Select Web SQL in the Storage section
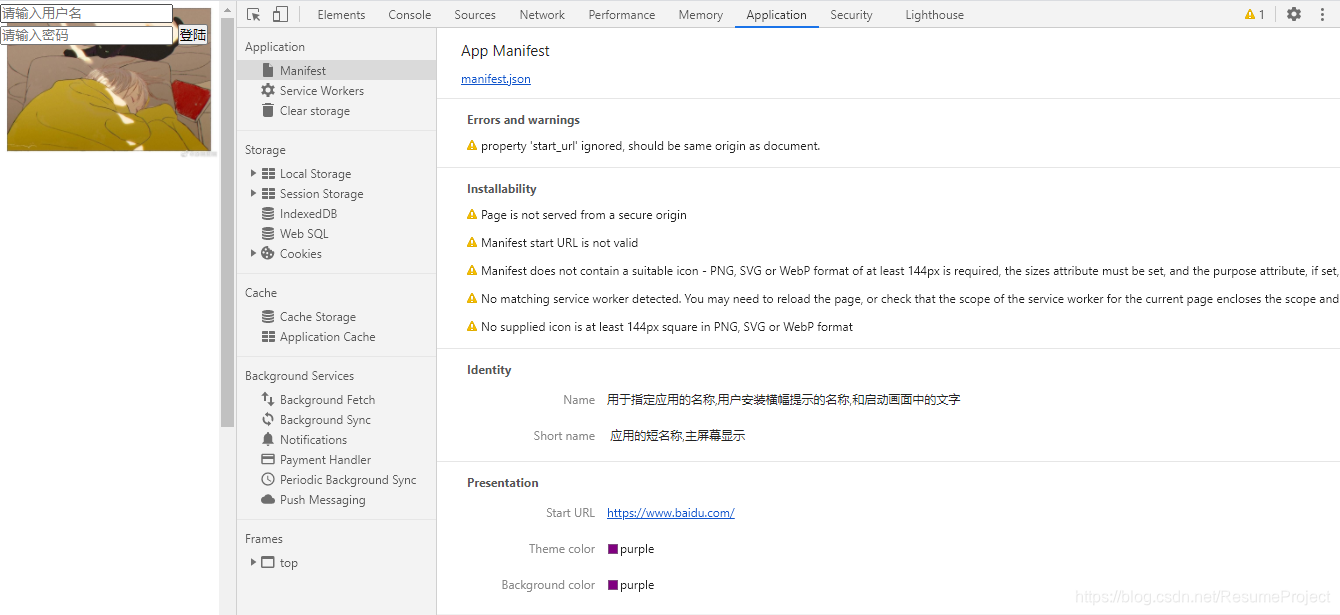 [x=304, y=233]
